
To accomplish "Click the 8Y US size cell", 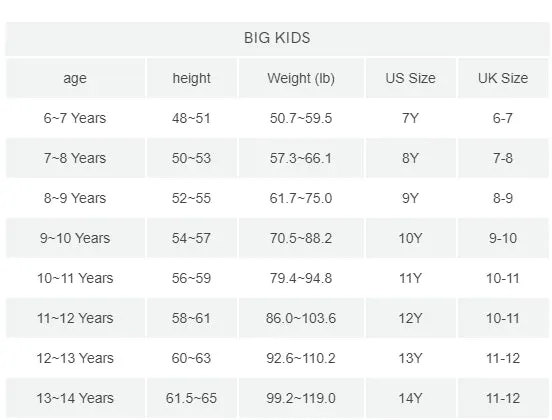I will coord(410,158).
